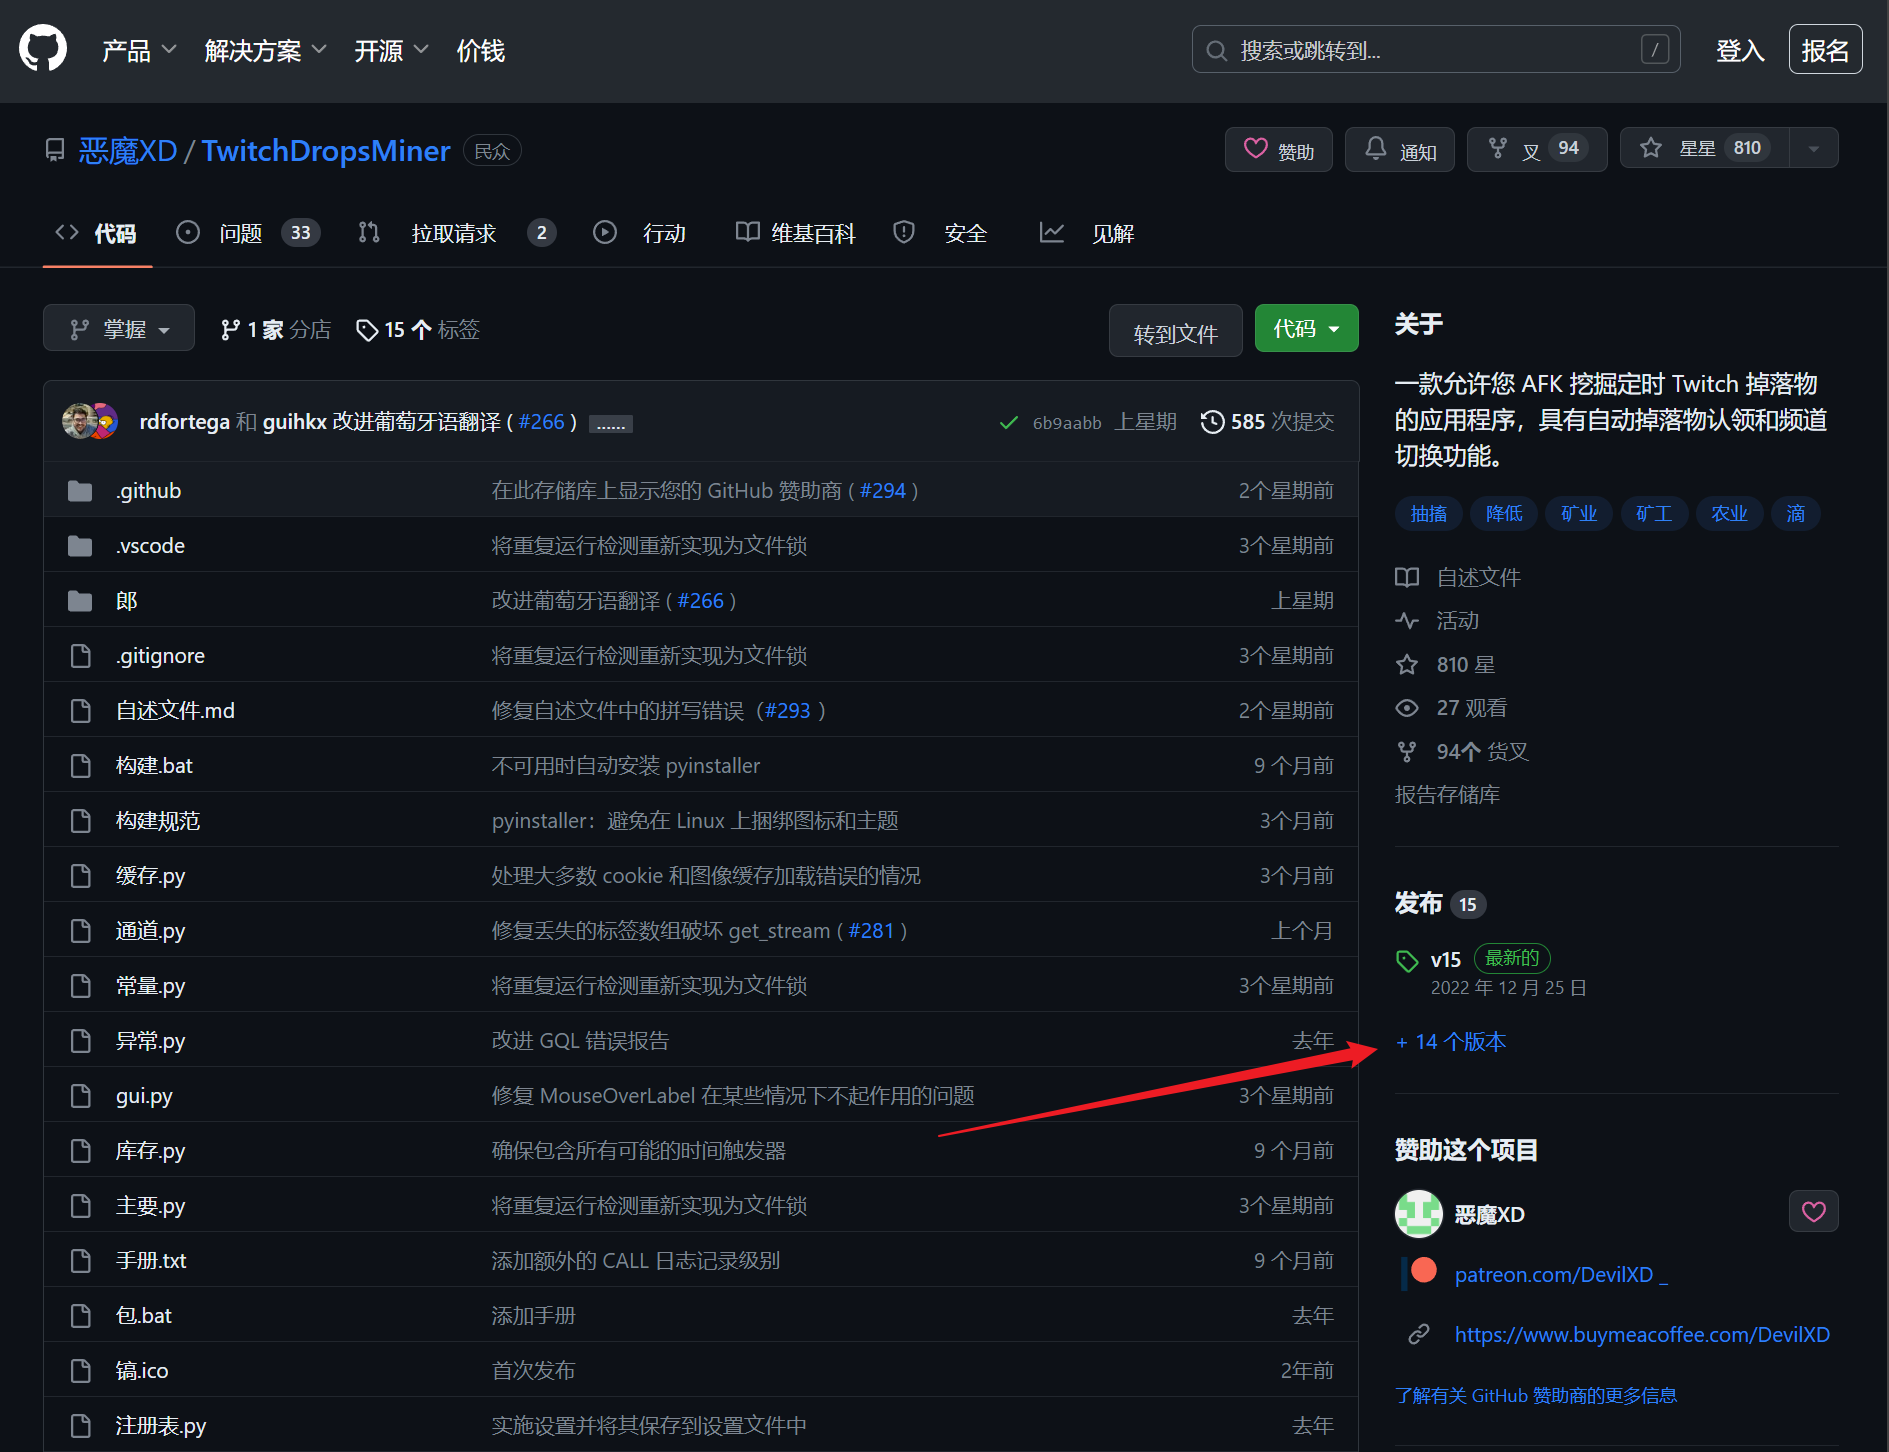This screenshot has width=1889, height=1452.
Task: Select the 农业 topic tag
Action: click(1729, 513)
